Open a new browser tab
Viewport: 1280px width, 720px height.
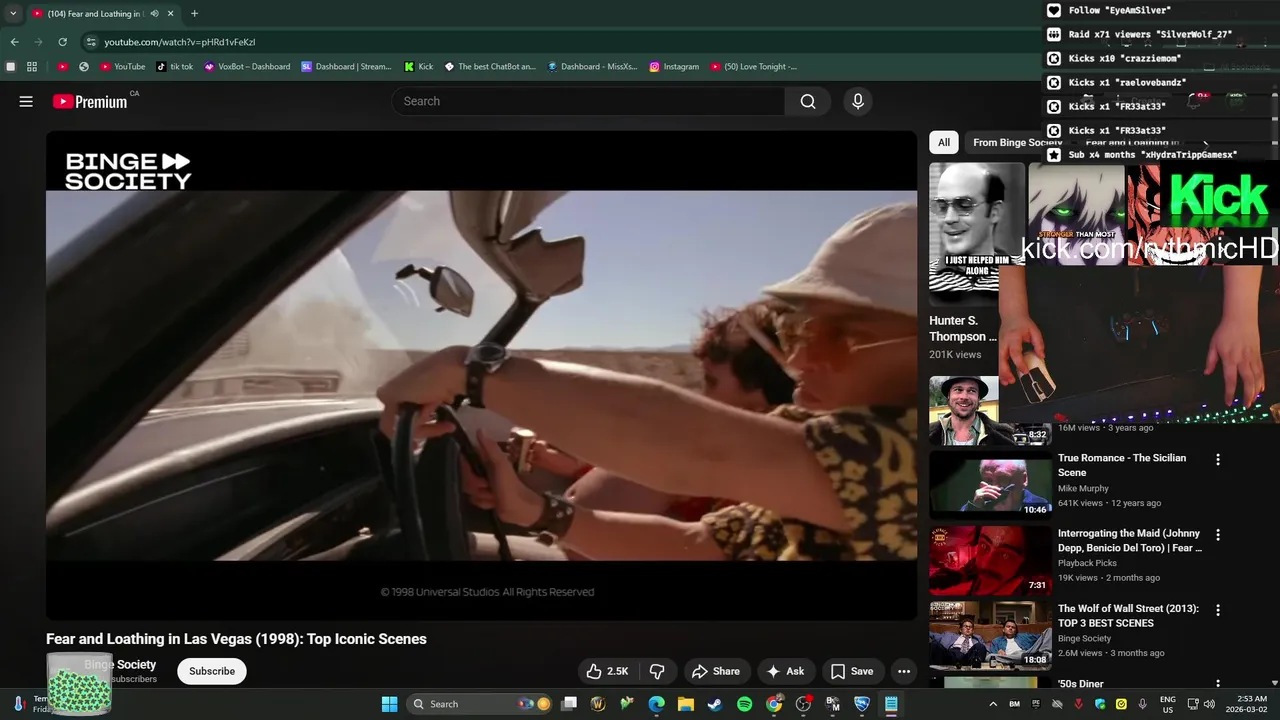pos(194,13)
